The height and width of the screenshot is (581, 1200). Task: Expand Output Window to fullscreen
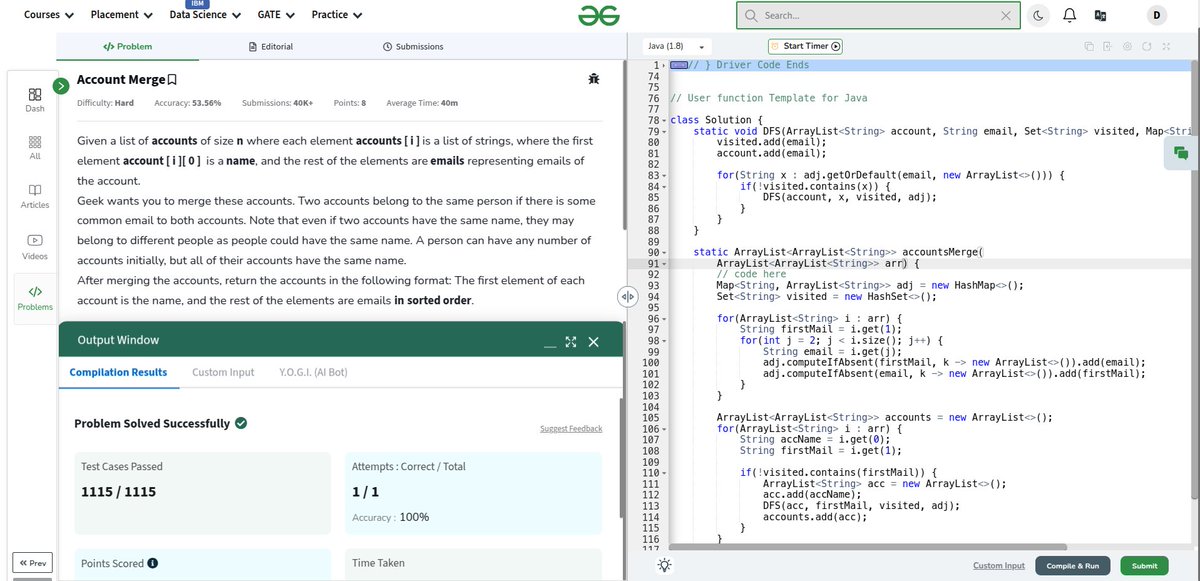click(571, 342)
